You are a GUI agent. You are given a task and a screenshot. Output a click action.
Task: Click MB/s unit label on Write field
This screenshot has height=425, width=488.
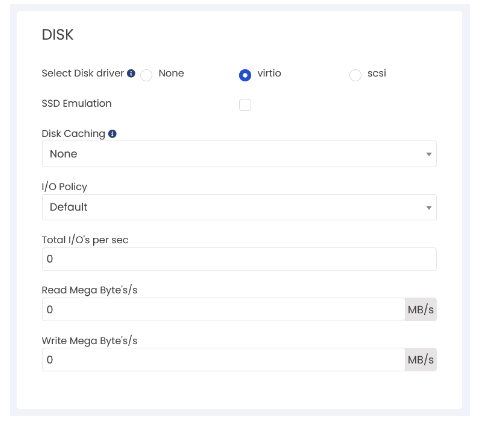(x=421, y=360)
